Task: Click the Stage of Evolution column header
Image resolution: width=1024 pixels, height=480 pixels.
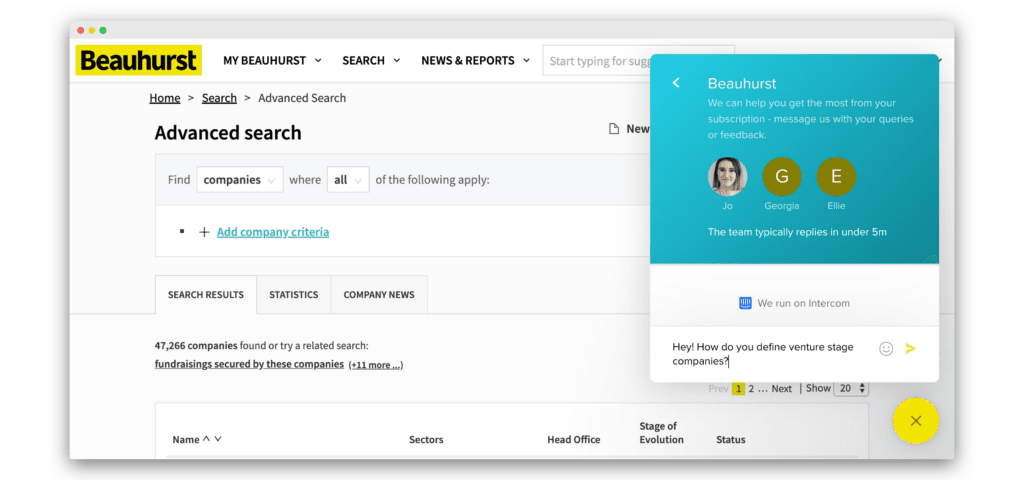Action: point(661,433)
